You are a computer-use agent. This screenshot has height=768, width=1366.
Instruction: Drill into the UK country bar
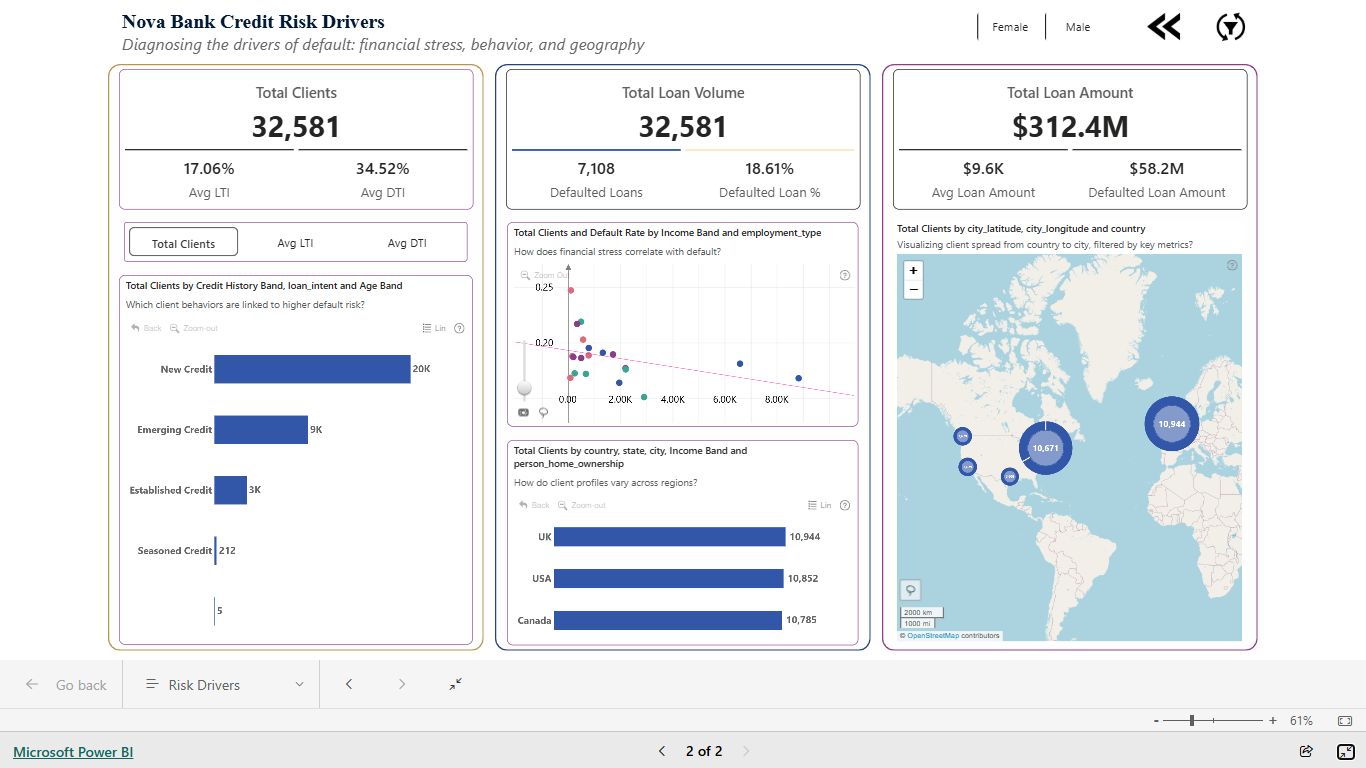click(669, 537)
